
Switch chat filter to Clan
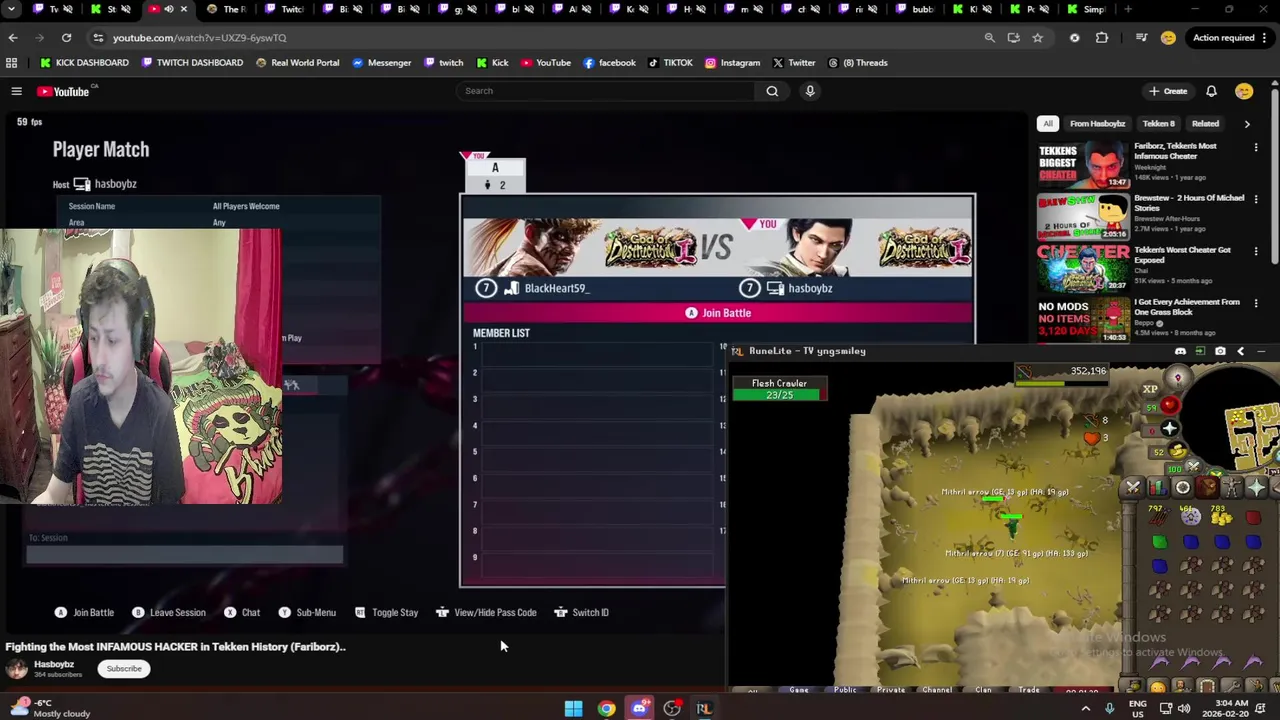point(983,690)
